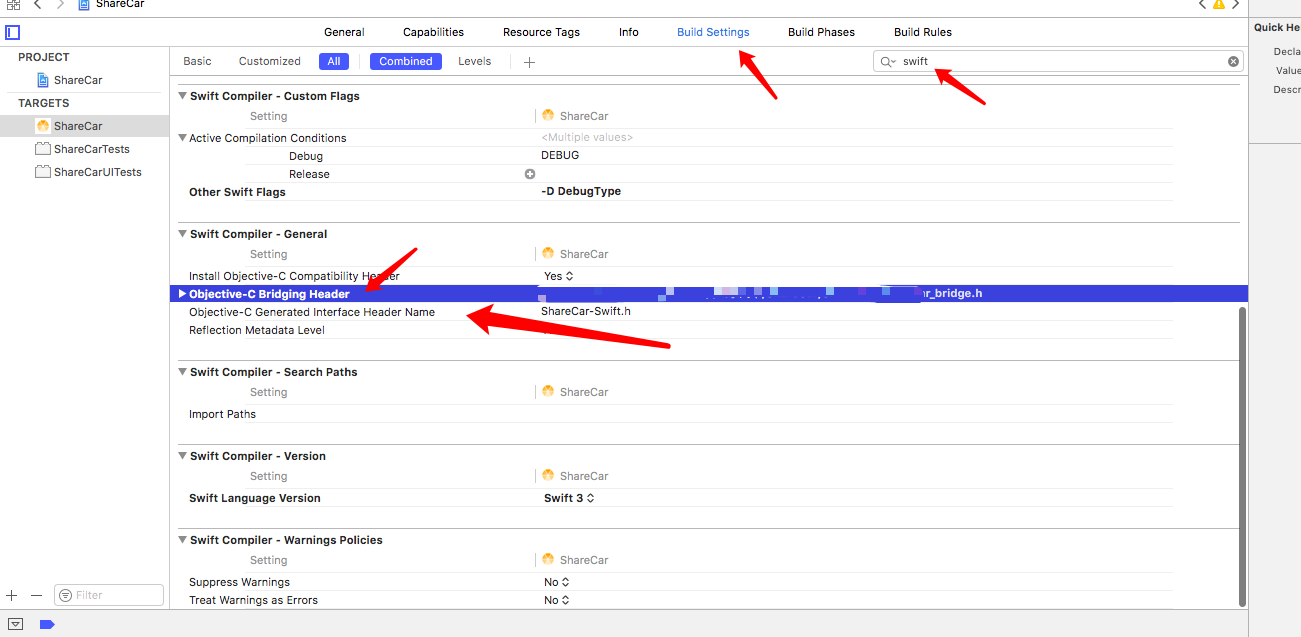
Task: Show Basic build settings
Action: pyautogui.click(x=197, y=61)
